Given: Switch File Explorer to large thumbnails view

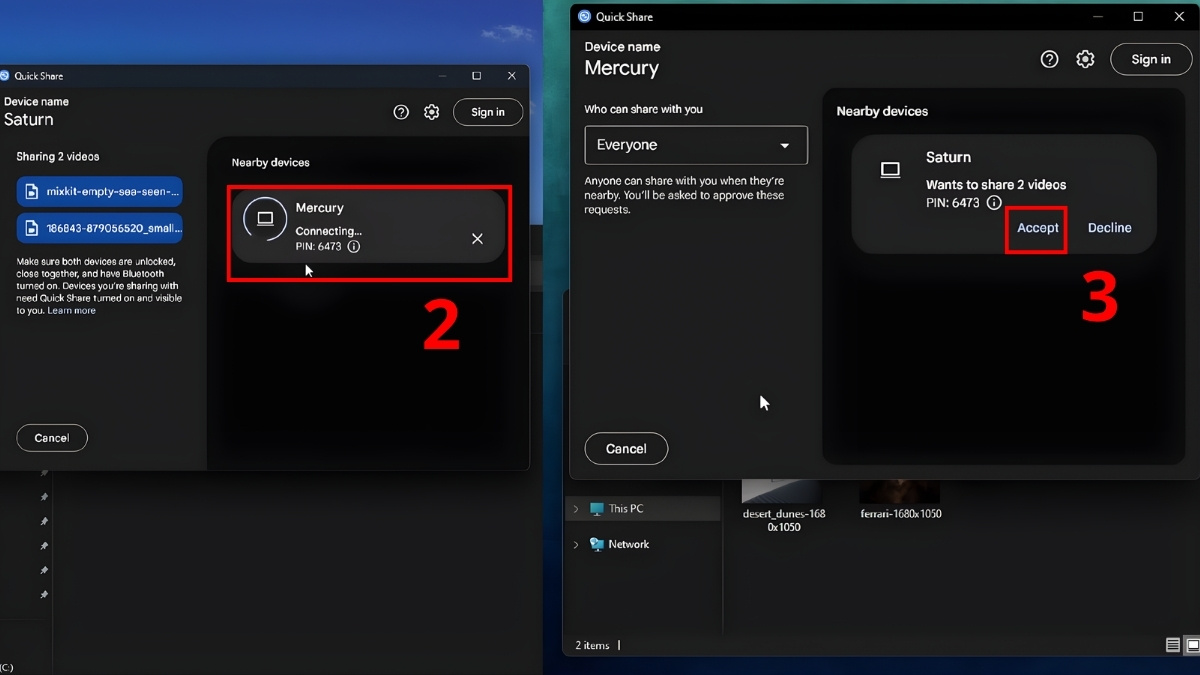Looking at the screenshot, I should (x=1192, y=646).
